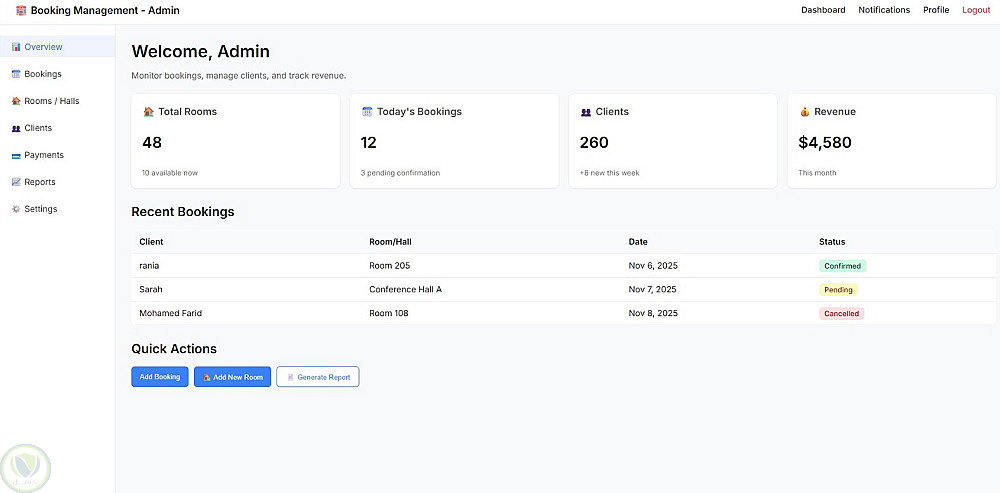
Task: Click the Rooms / Halls house icon
Action: [x=16, y=101]
